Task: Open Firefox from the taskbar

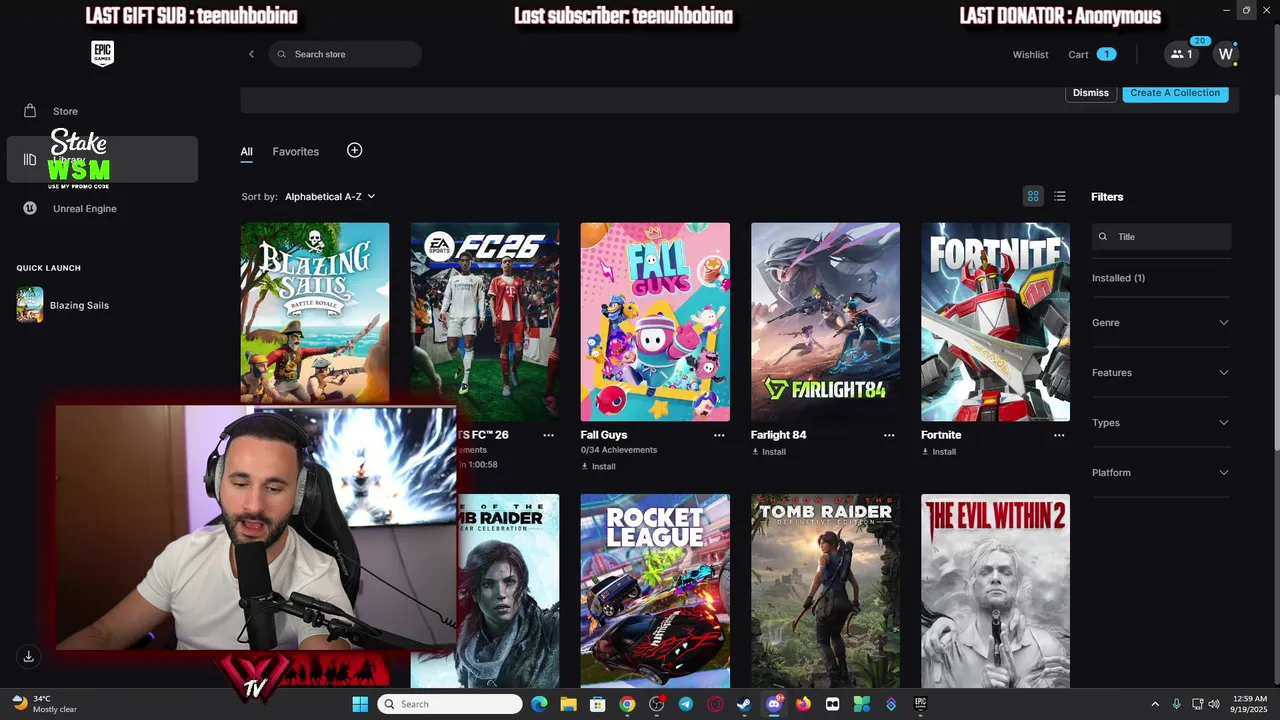Action: click(803, 704)
